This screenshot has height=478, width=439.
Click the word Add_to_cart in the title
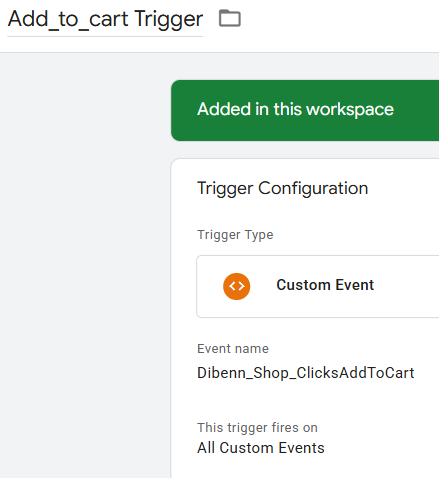[68, 19]
